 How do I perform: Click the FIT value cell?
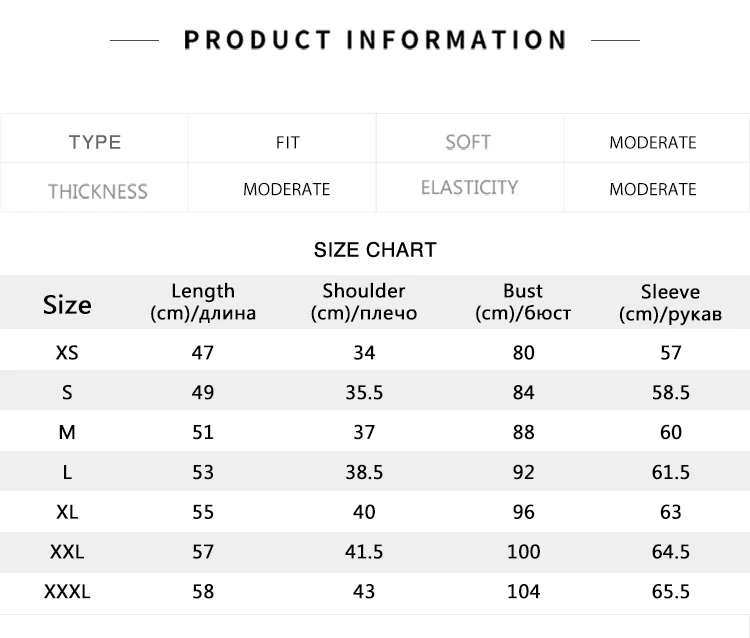287,143
